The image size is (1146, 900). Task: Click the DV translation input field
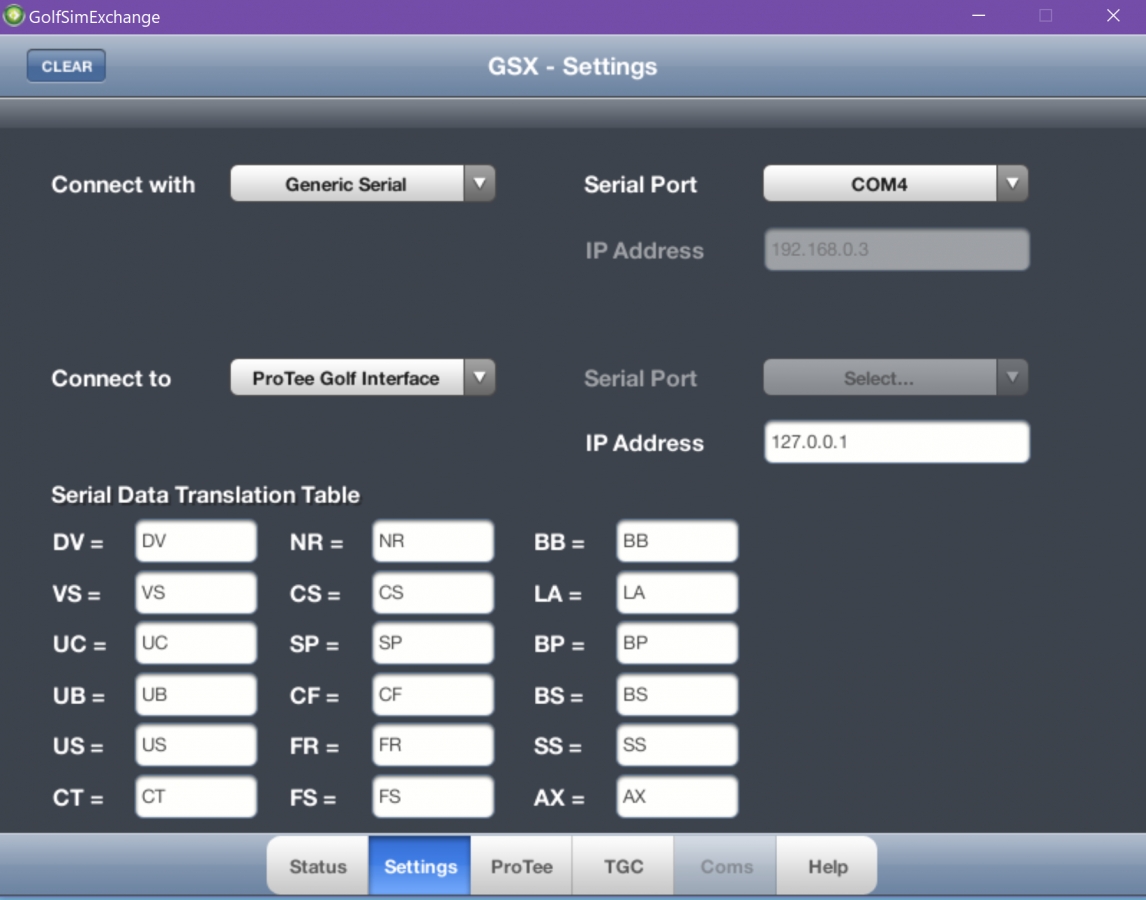pos(196,541)
